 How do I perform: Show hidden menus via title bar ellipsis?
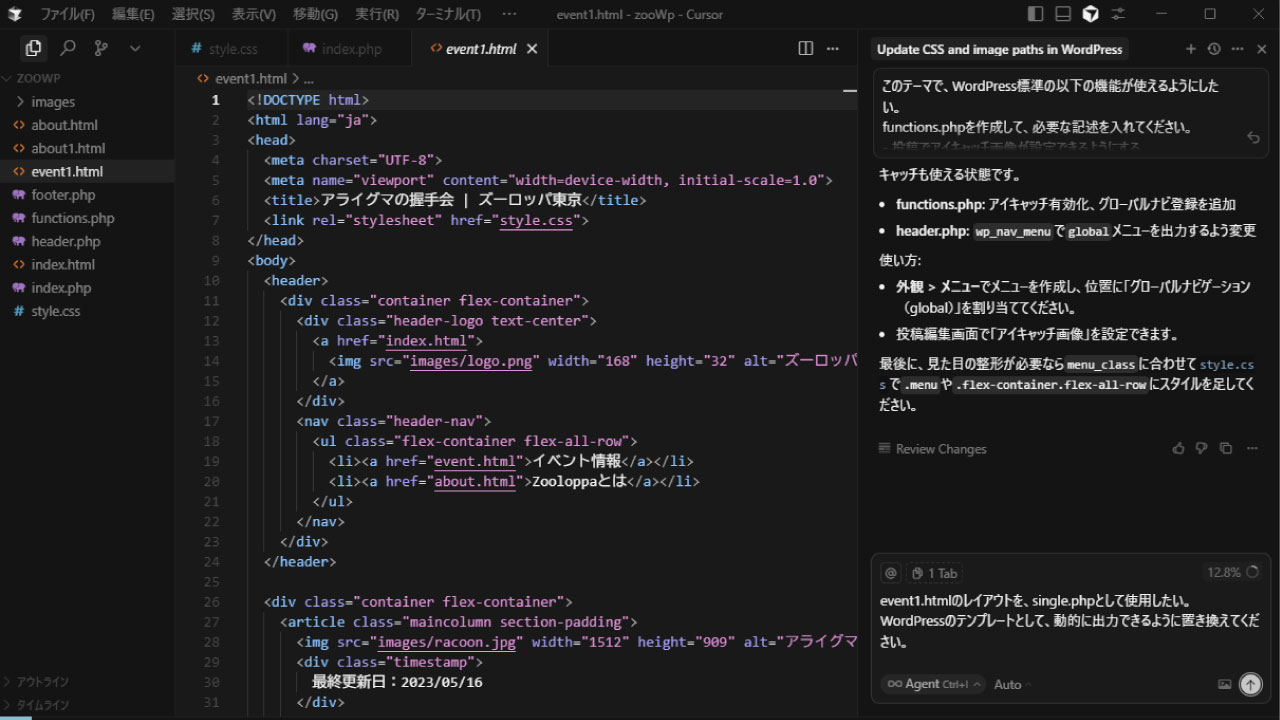point(509,14)
